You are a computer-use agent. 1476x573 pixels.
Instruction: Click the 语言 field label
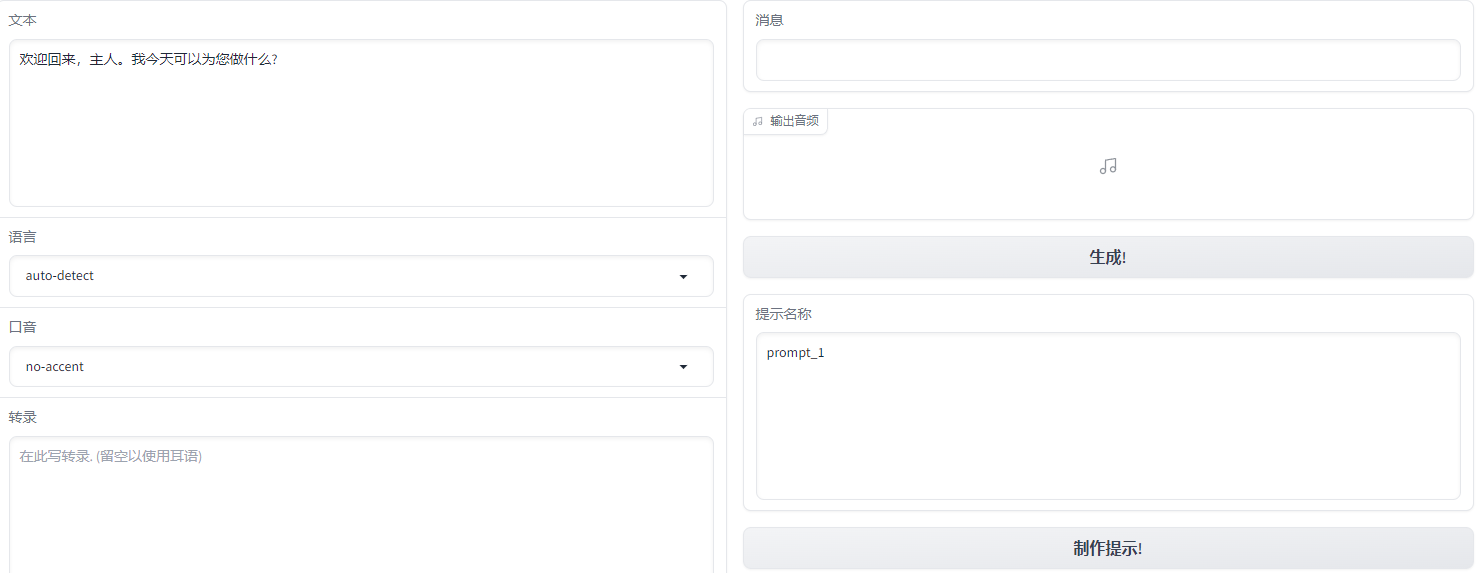click(x=23, y=237)
